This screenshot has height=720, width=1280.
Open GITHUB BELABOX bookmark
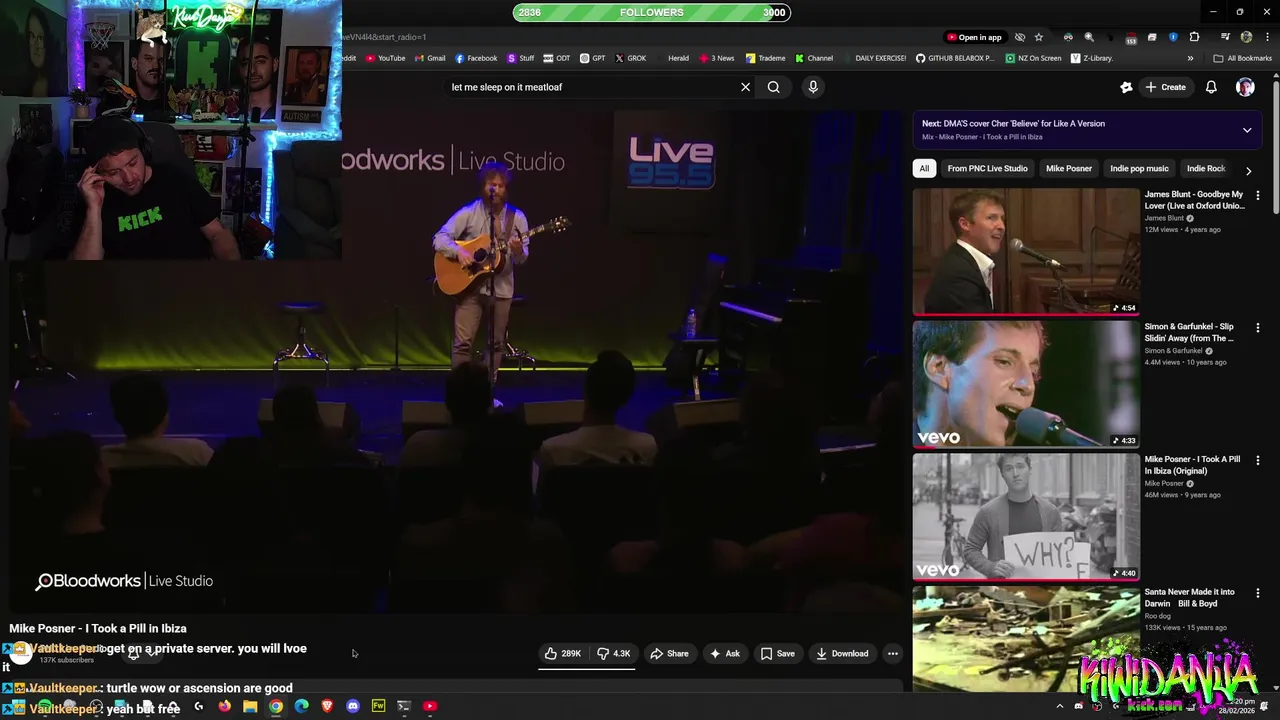955,58
